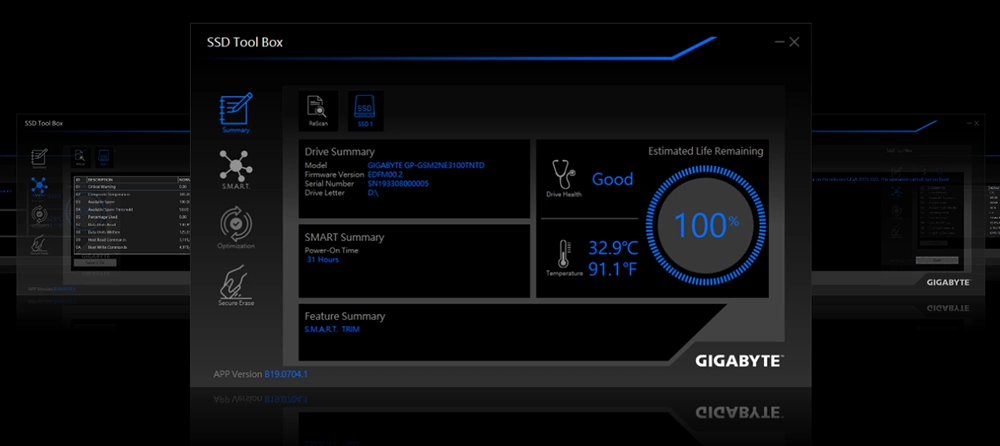Open Optimization in the left background window
The height and width of the screenshot is (446, 1000).
click(x=40, y=215)
